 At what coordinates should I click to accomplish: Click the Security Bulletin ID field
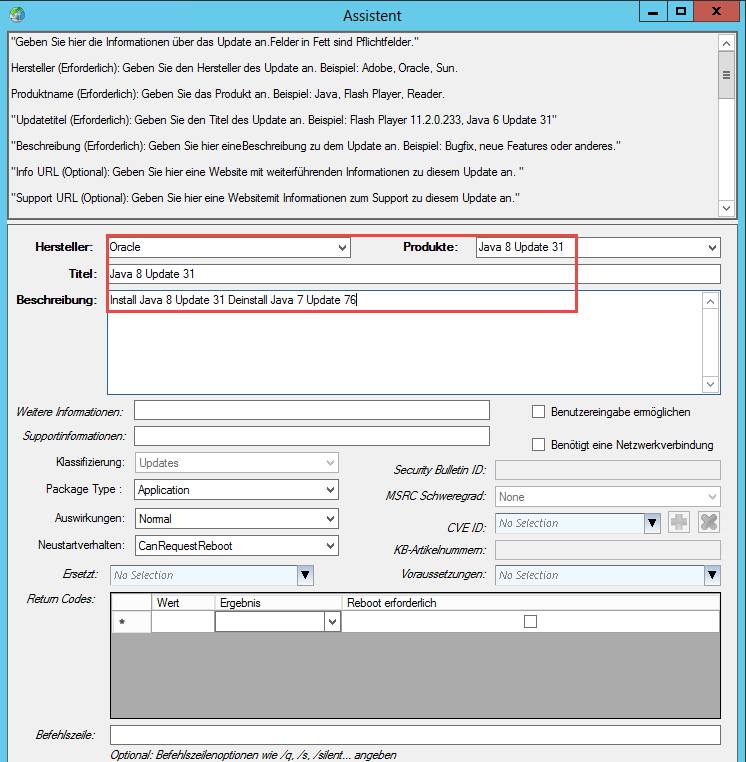coord(607,470)
